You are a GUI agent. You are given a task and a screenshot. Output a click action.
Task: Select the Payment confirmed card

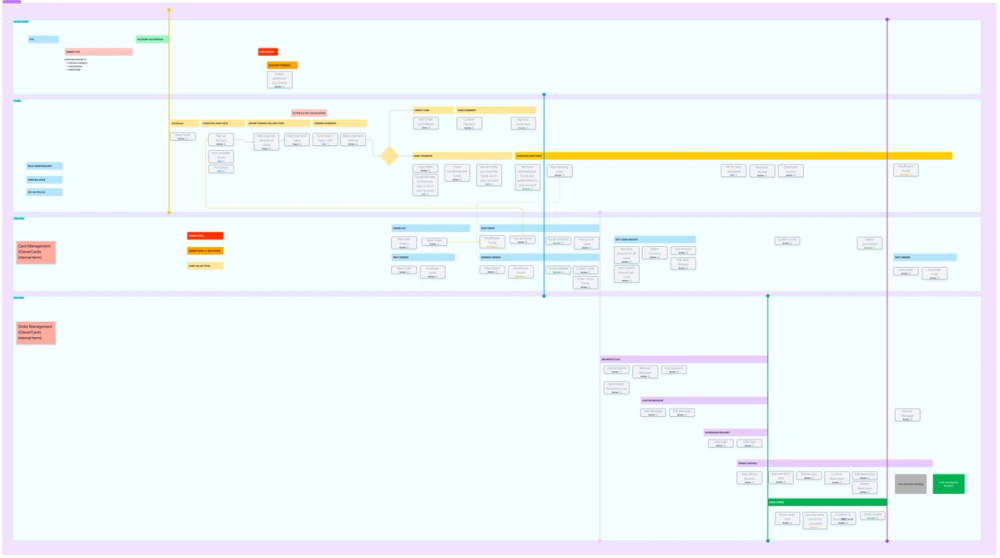click(523, 123)
